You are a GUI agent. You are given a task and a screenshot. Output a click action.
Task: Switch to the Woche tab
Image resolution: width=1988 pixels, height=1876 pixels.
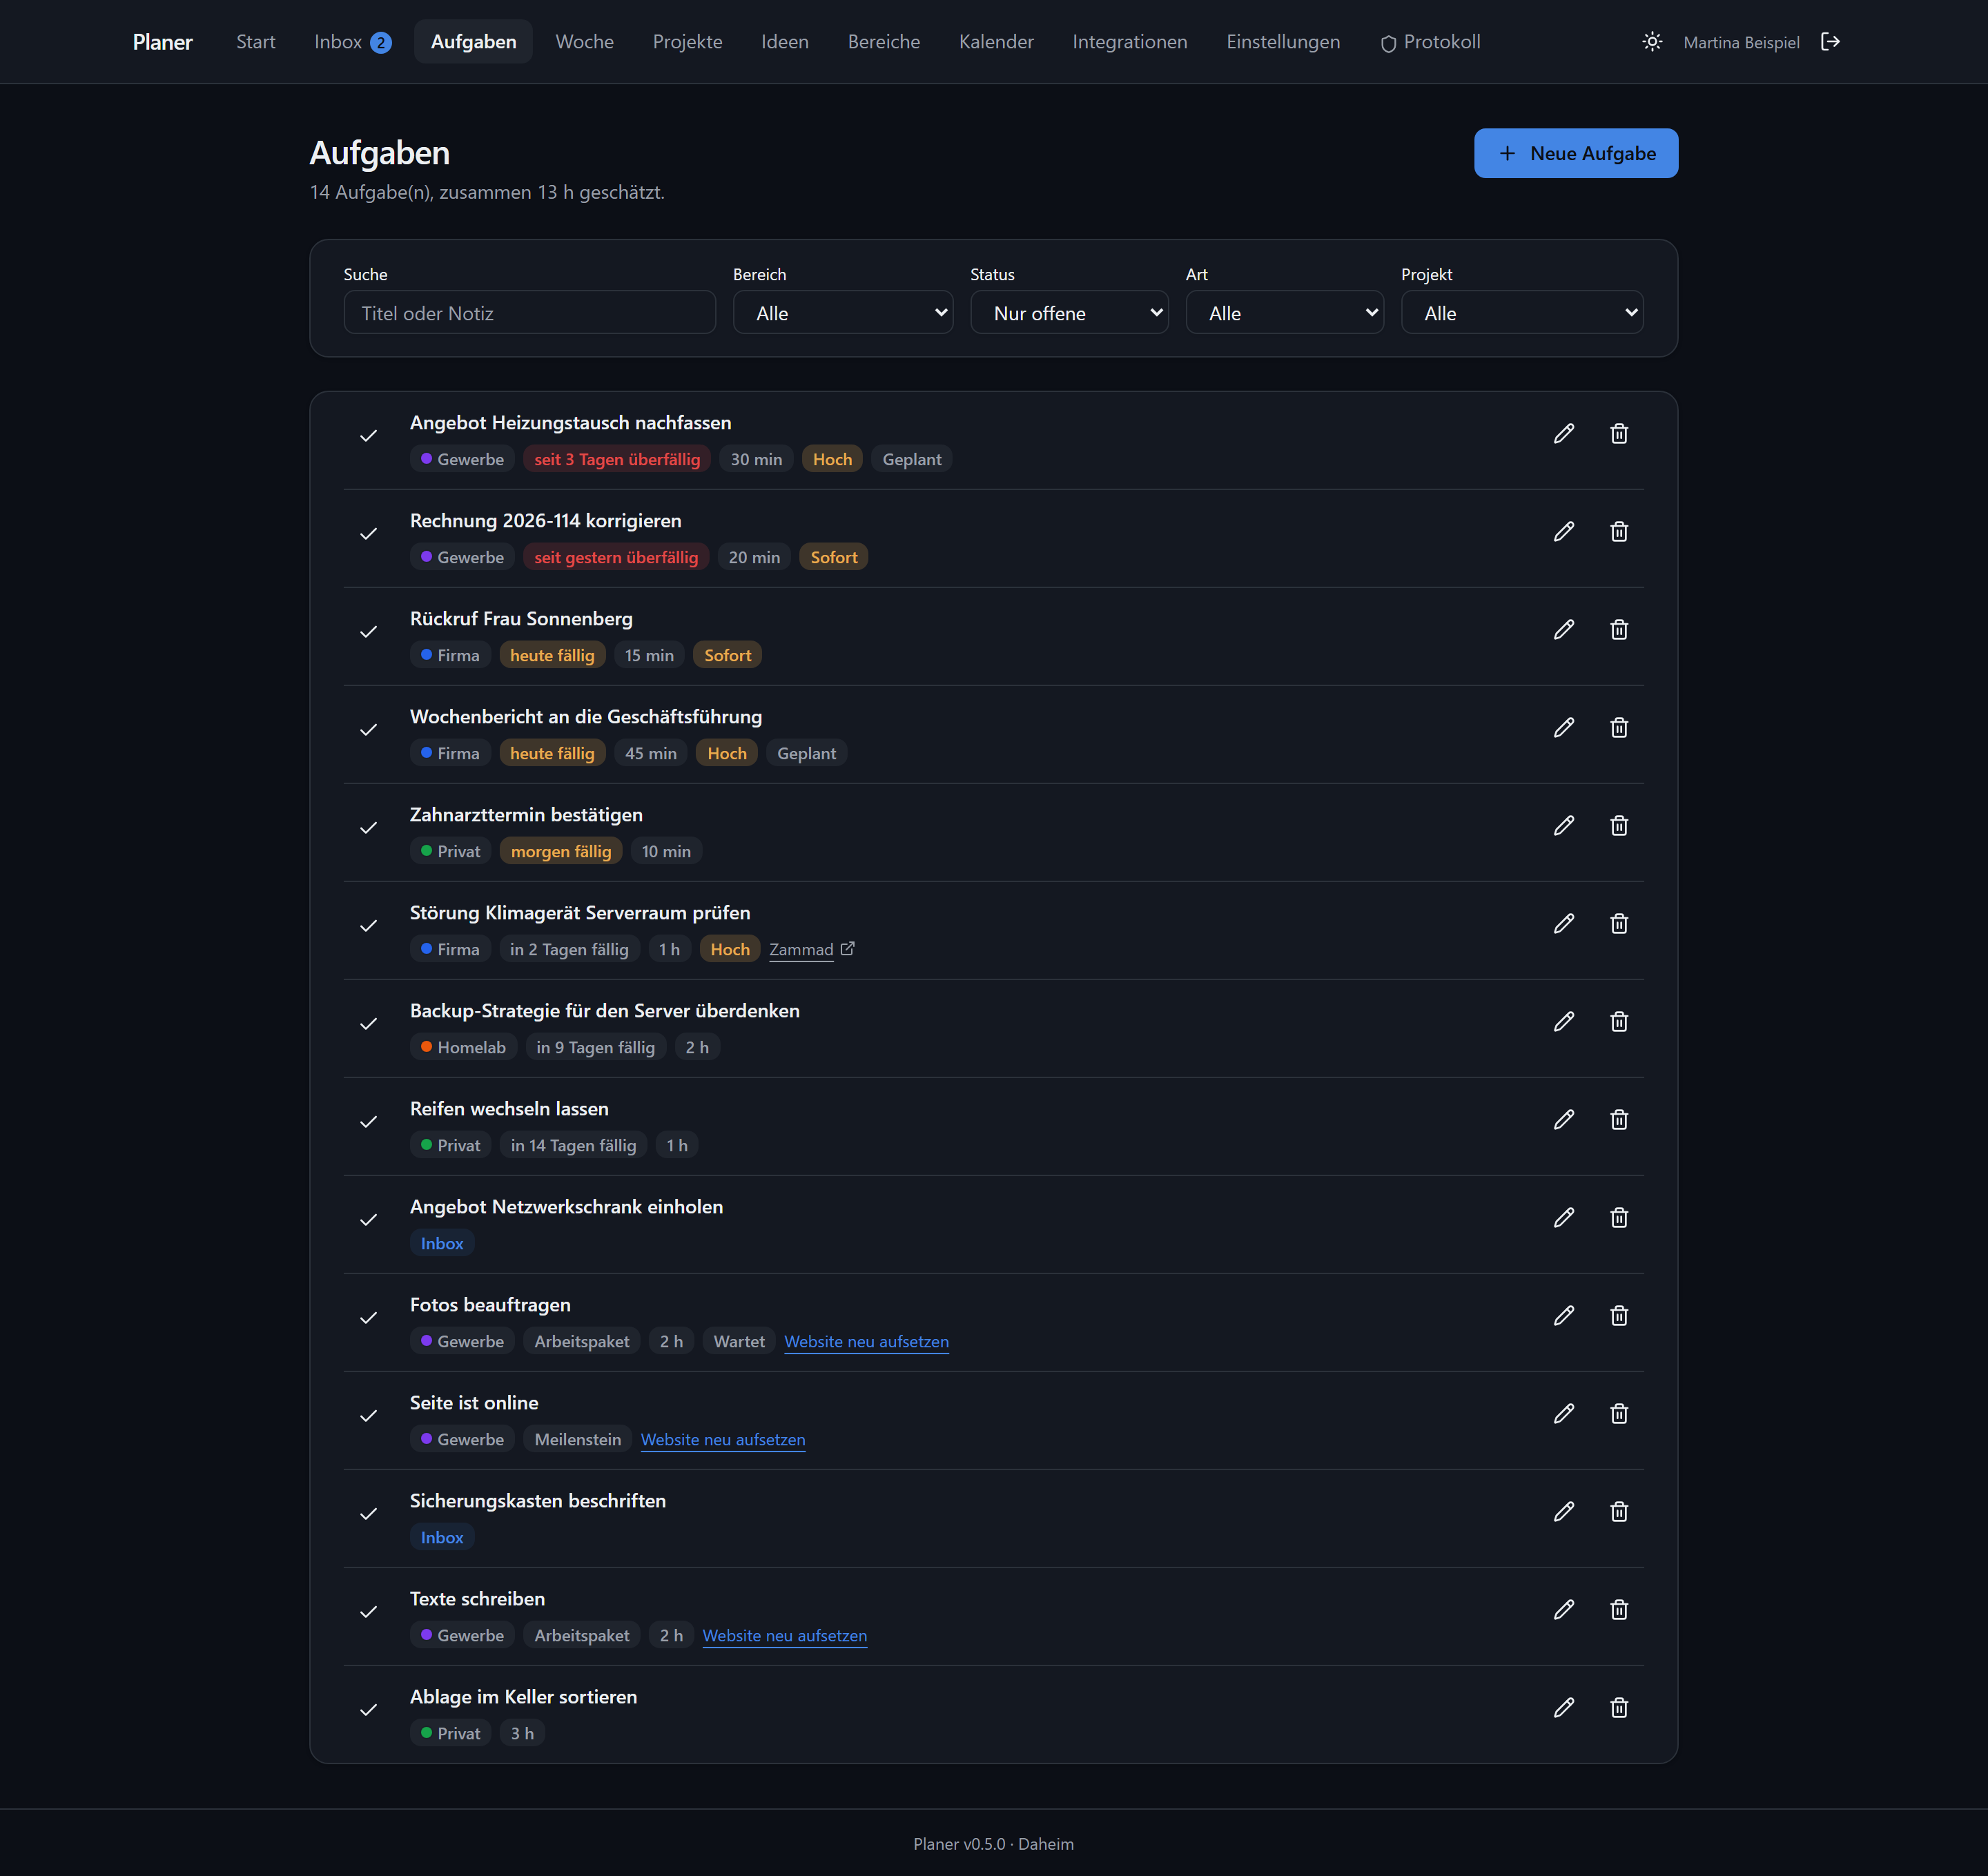tap(584, 42)
